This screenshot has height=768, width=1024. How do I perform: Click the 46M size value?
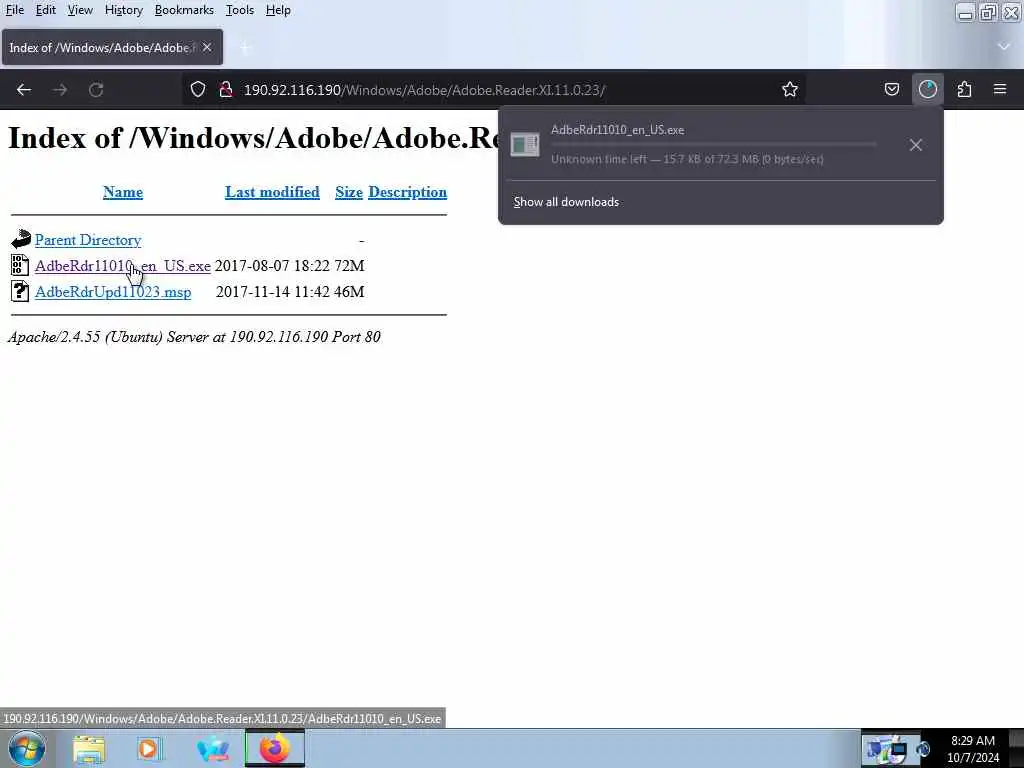tap(349, 292)
